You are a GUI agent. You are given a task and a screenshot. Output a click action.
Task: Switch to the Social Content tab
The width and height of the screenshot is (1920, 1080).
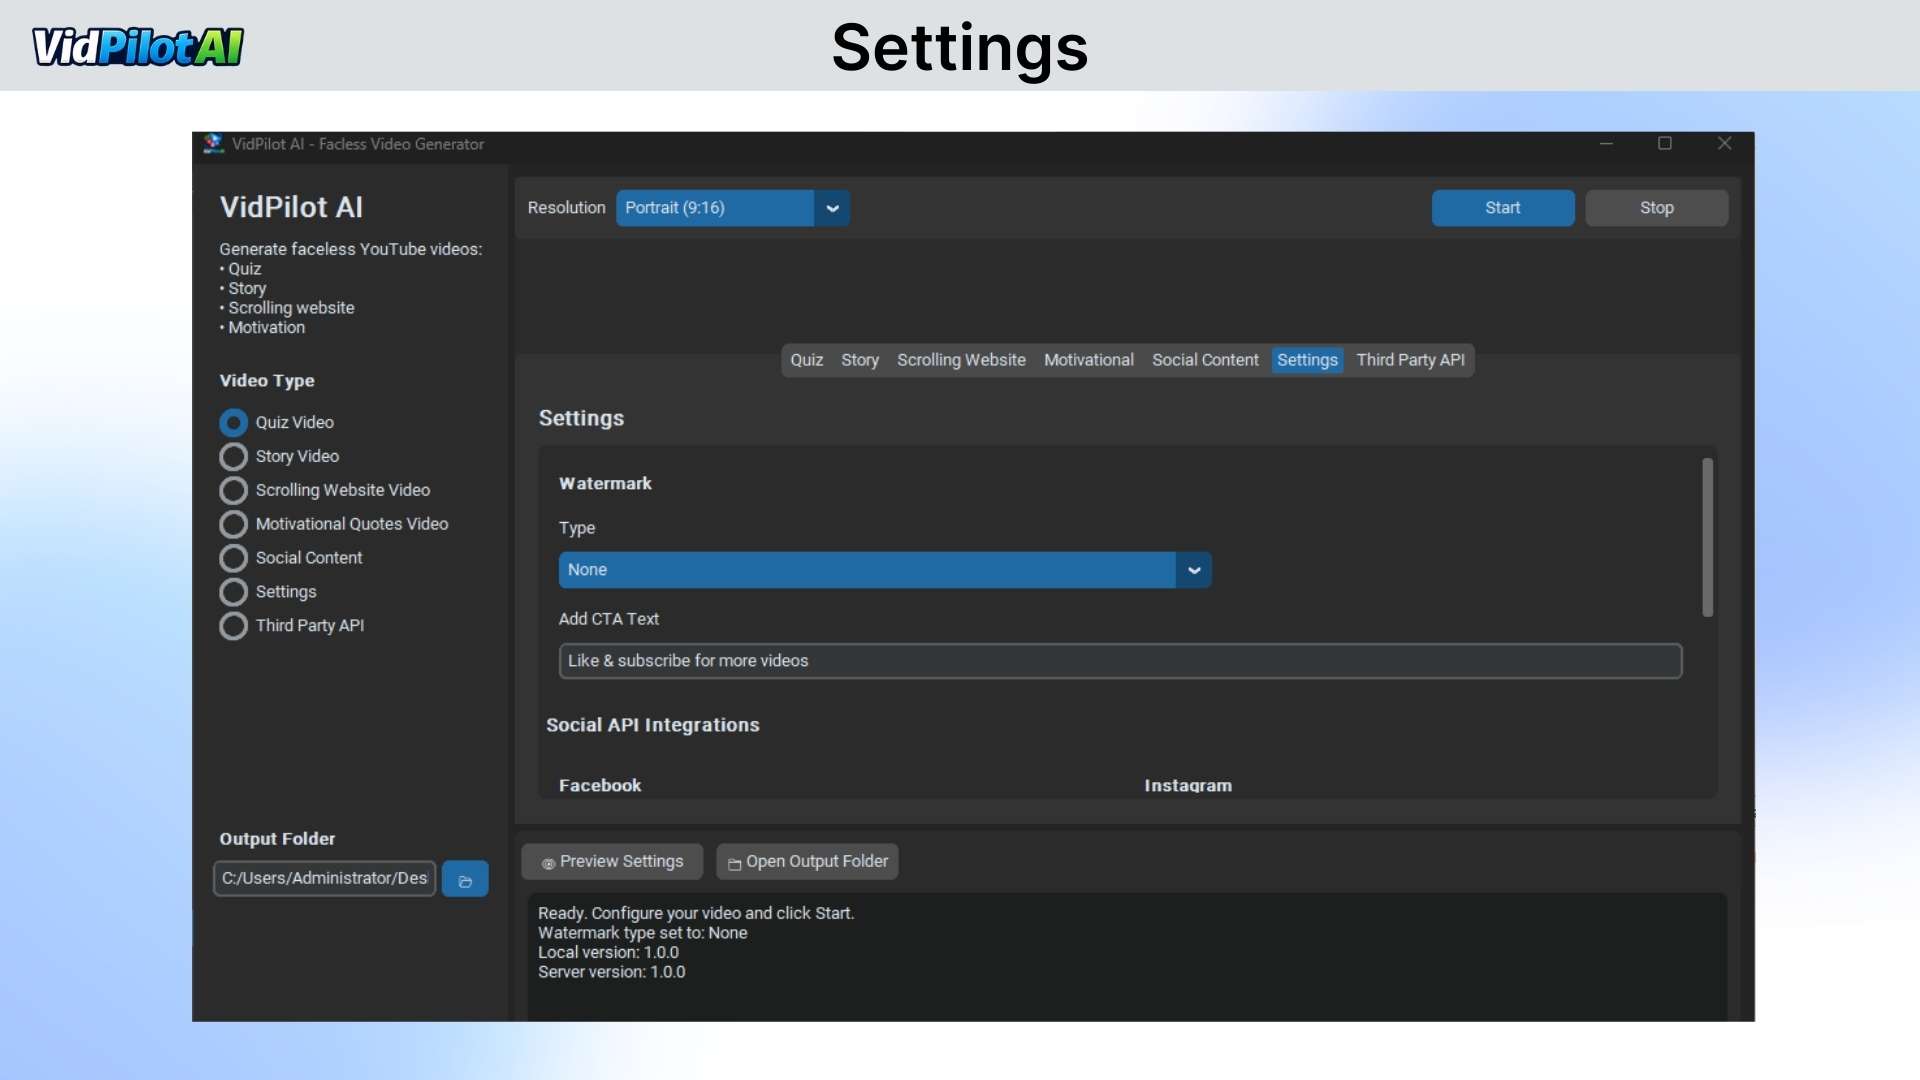coord(1205,360)
